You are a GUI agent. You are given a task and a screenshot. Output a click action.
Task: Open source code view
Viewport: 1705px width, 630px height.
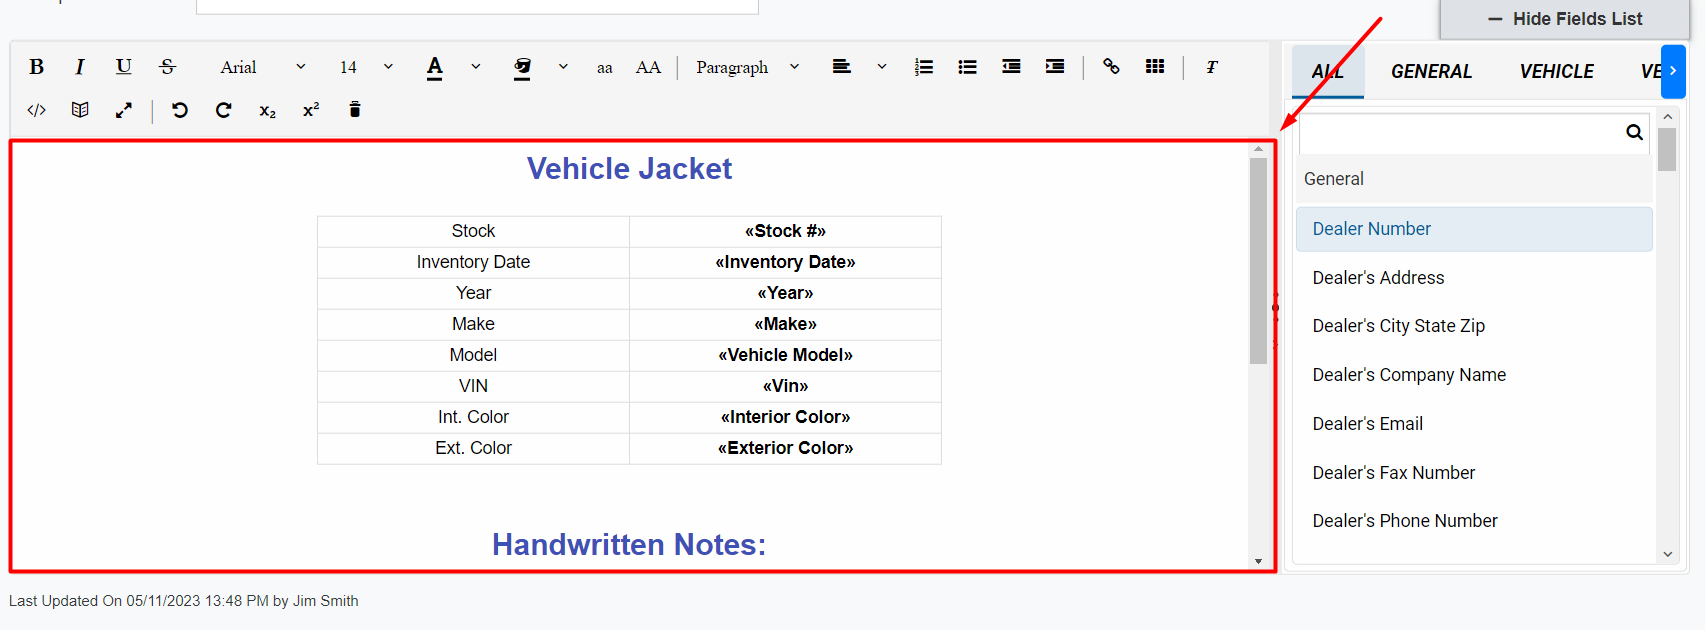click(36, 110)
